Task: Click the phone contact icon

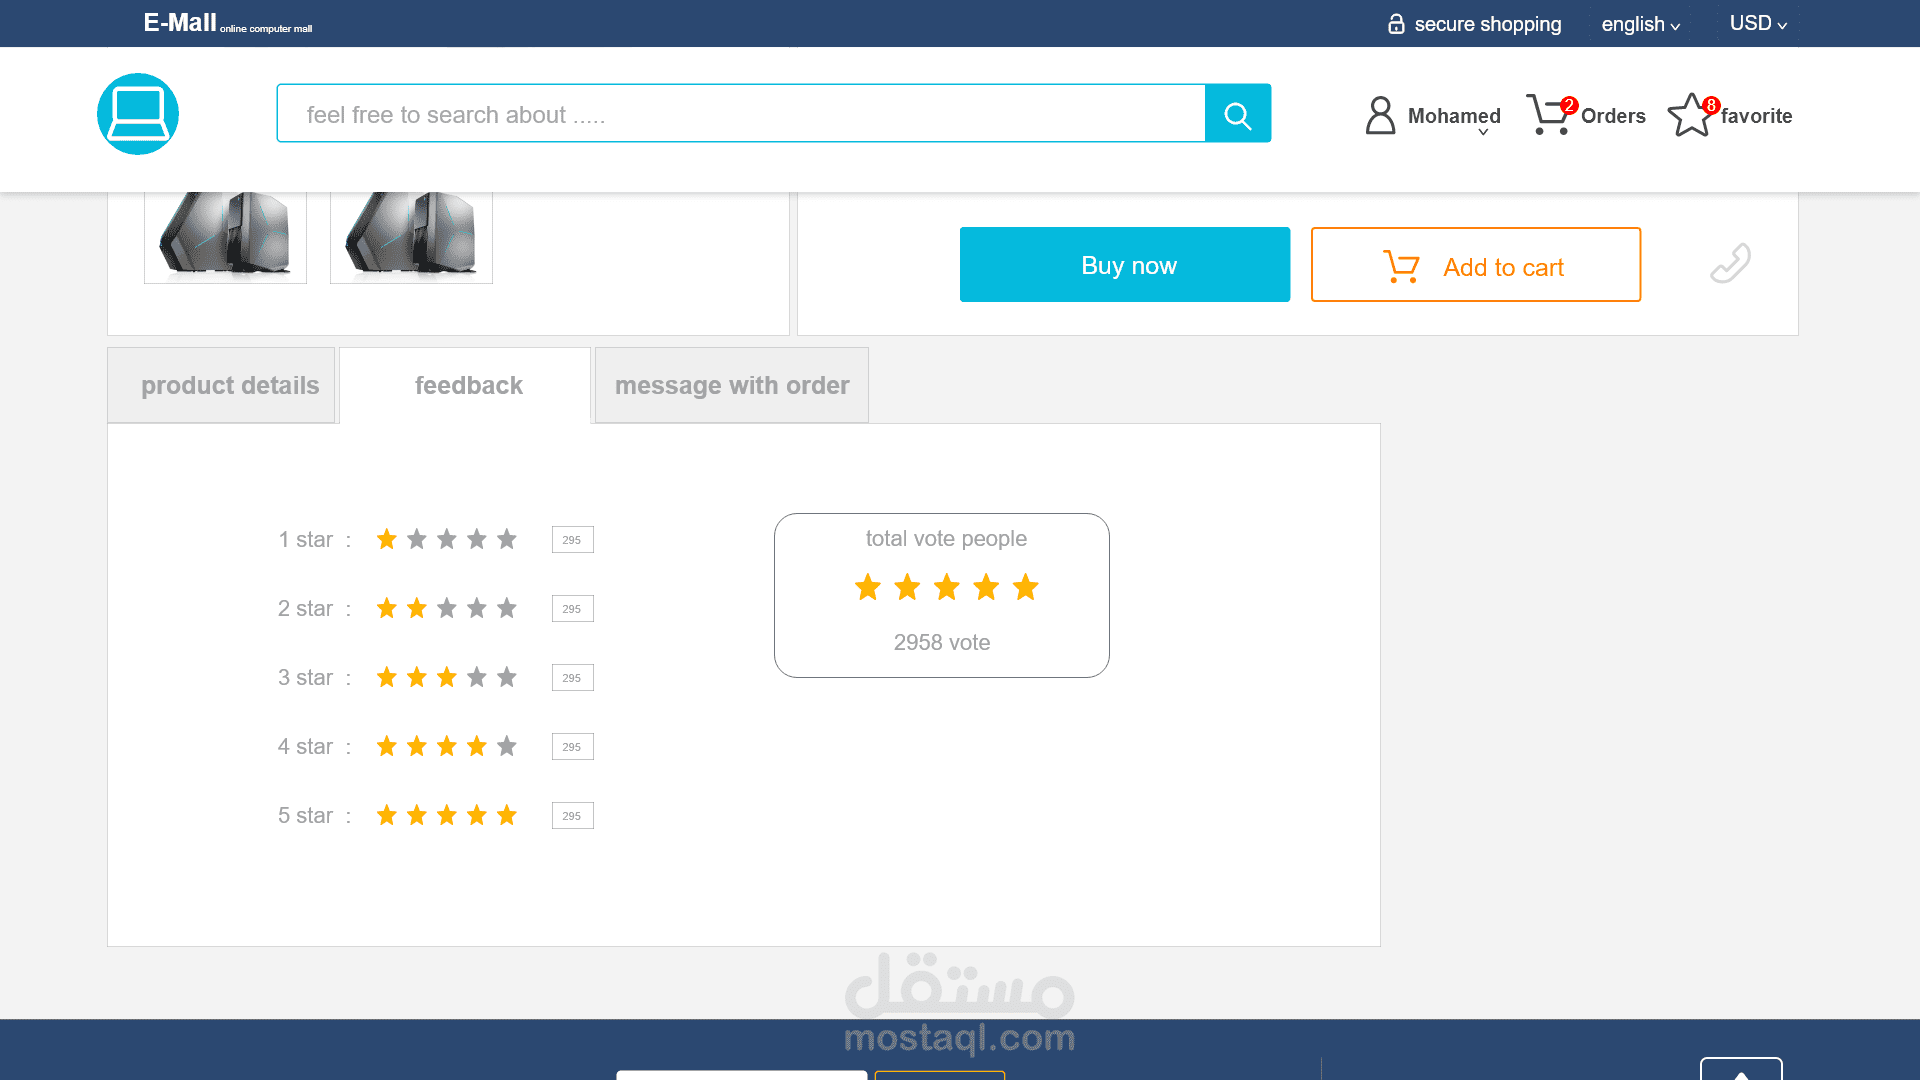Action: point(1730,264)
